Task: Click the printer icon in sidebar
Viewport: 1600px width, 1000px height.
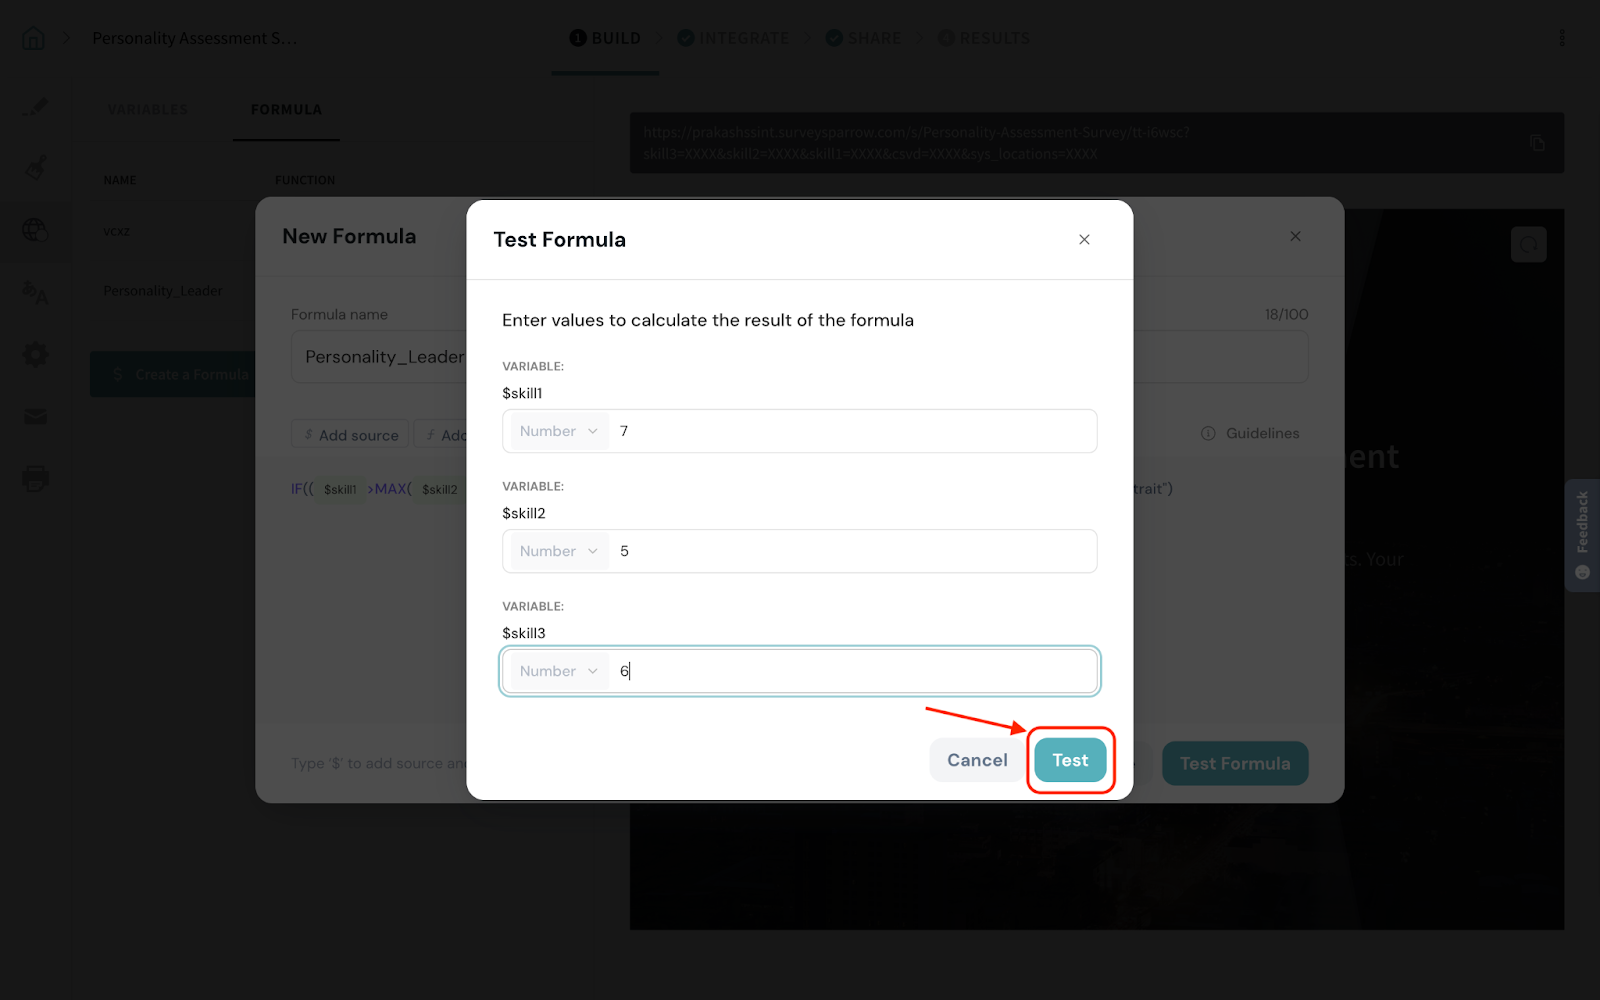Action: click(35, 479)
